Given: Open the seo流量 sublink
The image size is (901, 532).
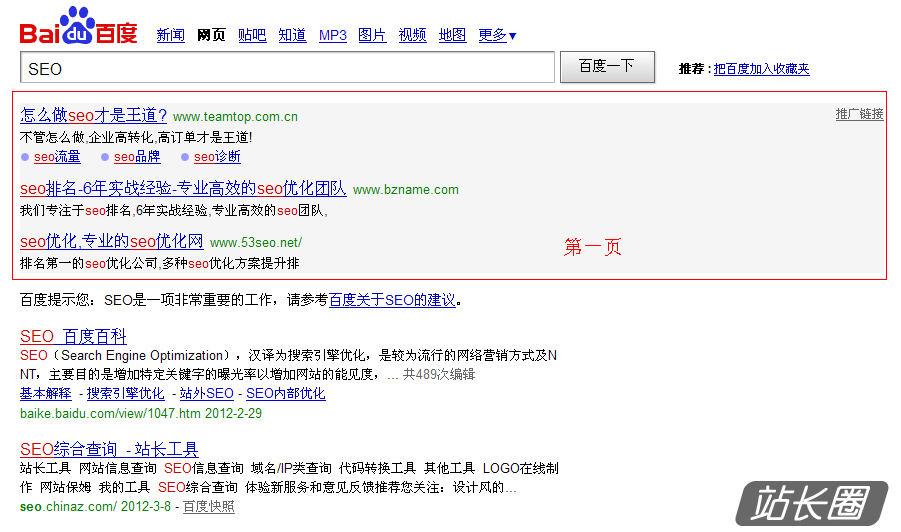Looking at the screenshot, I should 57,156.
